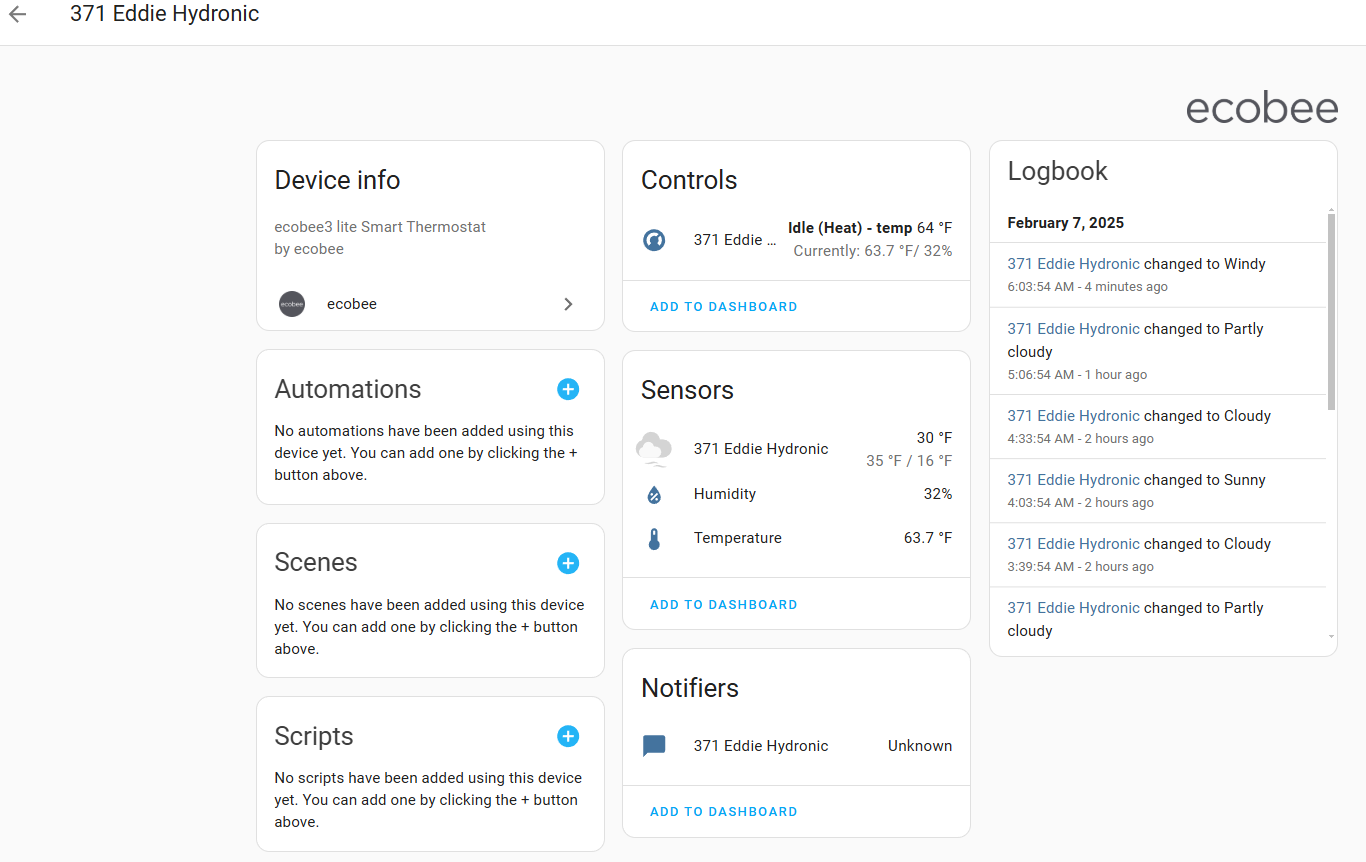Click the thermostat climate icon in Controls
This screenshot has width=1366, height=862.
point(654,240)
